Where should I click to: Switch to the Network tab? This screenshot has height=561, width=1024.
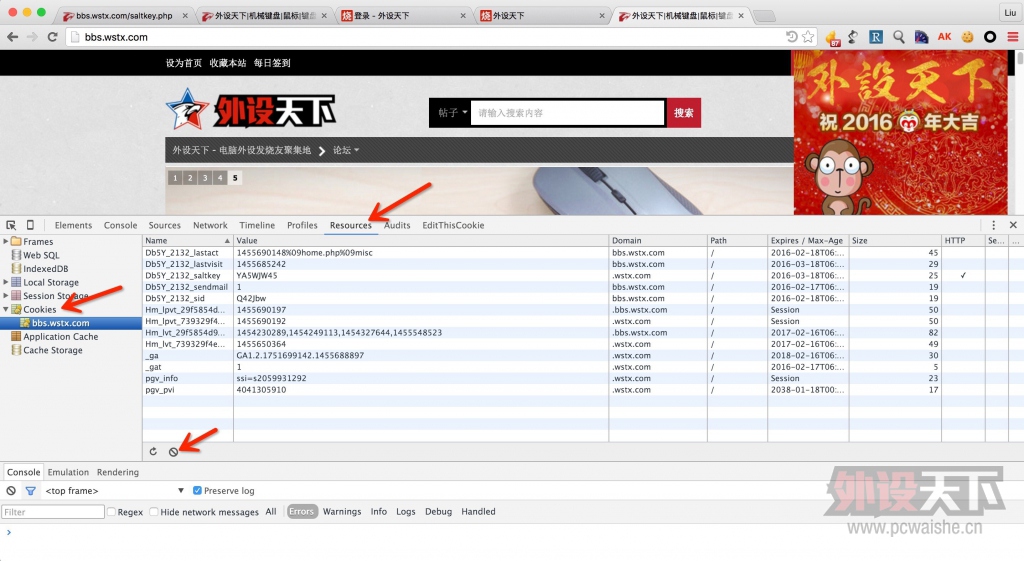click(x=210, y=225)
